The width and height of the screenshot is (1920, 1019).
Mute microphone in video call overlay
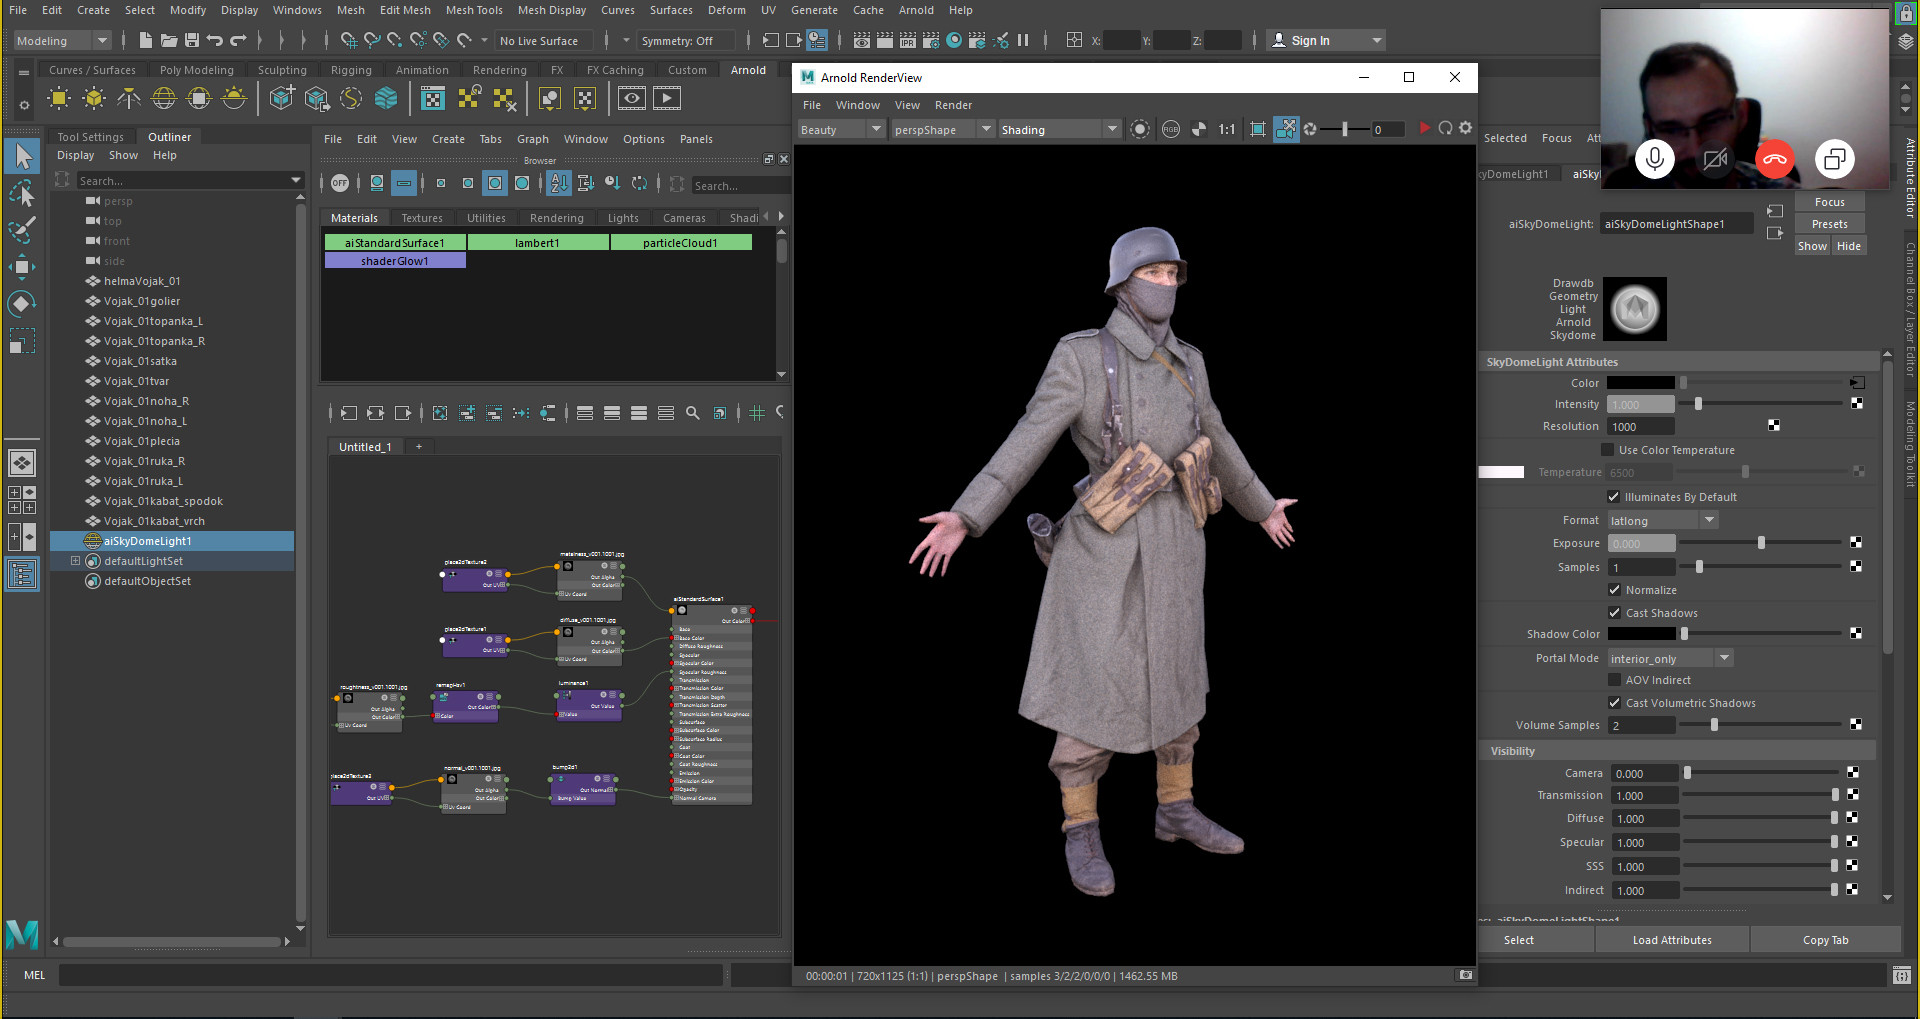coord(1654,159)
